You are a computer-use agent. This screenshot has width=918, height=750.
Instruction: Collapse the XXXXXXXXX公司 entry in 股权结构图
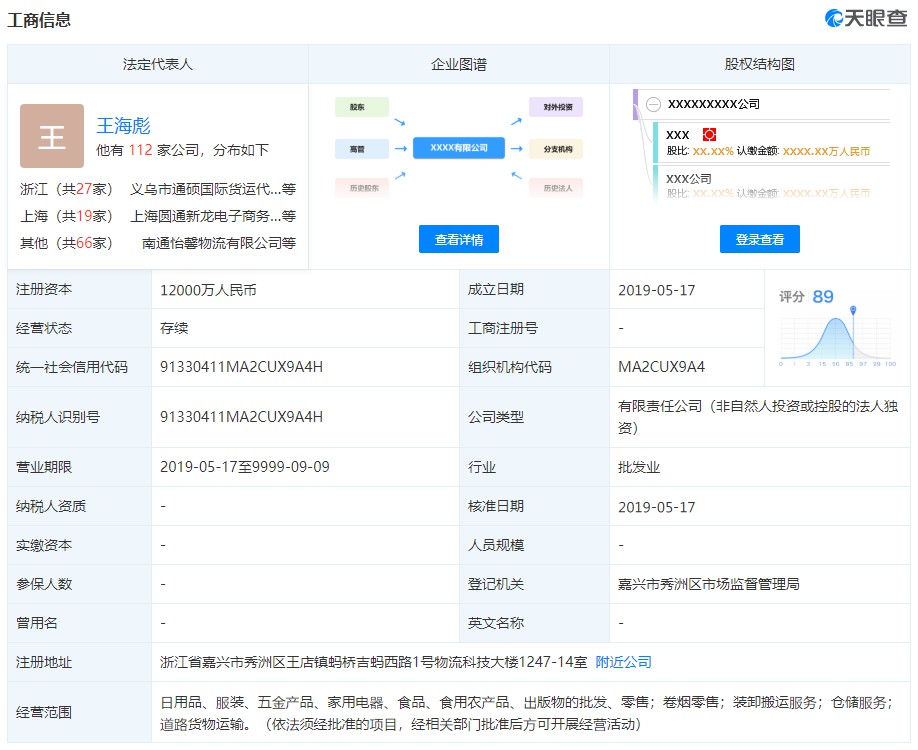coord(654,104)
